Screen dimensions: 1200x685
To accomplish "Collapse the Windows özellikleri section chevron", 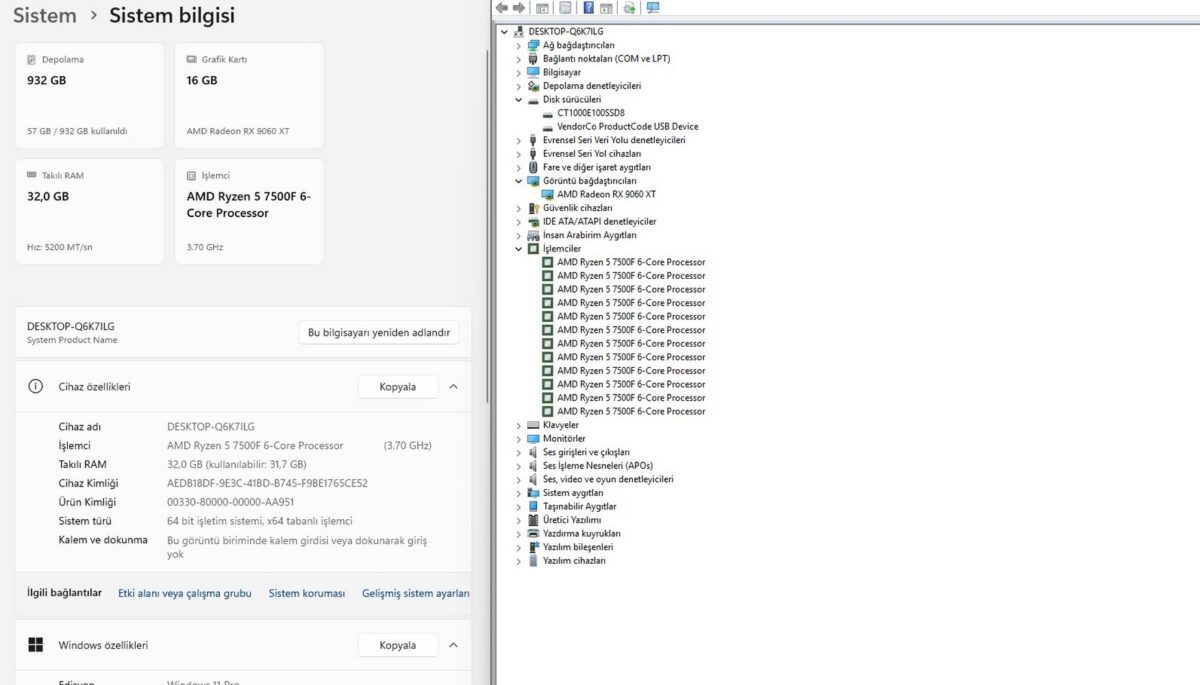I will [453, 645].
